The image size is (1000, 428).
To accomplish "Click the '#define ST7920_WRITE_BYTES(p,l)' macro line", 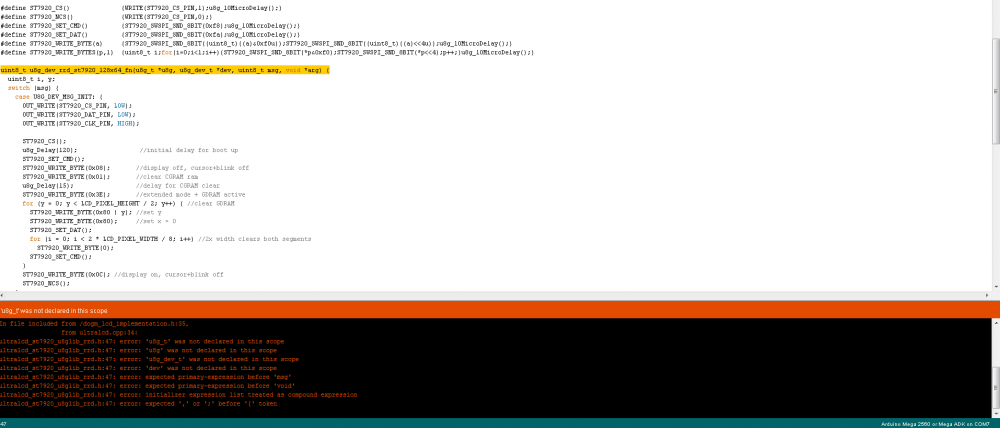I will coord(267,52).
